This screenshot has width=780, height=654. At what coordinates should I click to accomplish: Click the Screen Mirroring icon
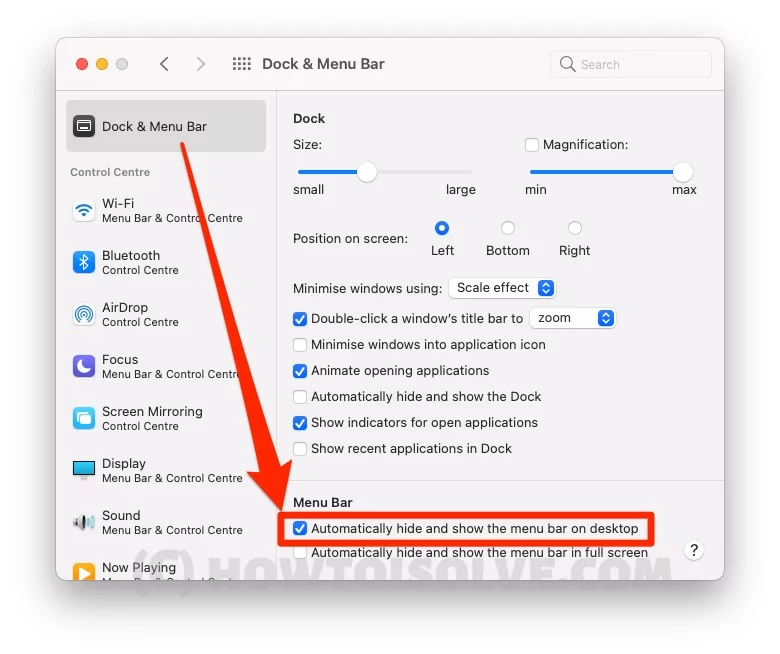(84, 418)
